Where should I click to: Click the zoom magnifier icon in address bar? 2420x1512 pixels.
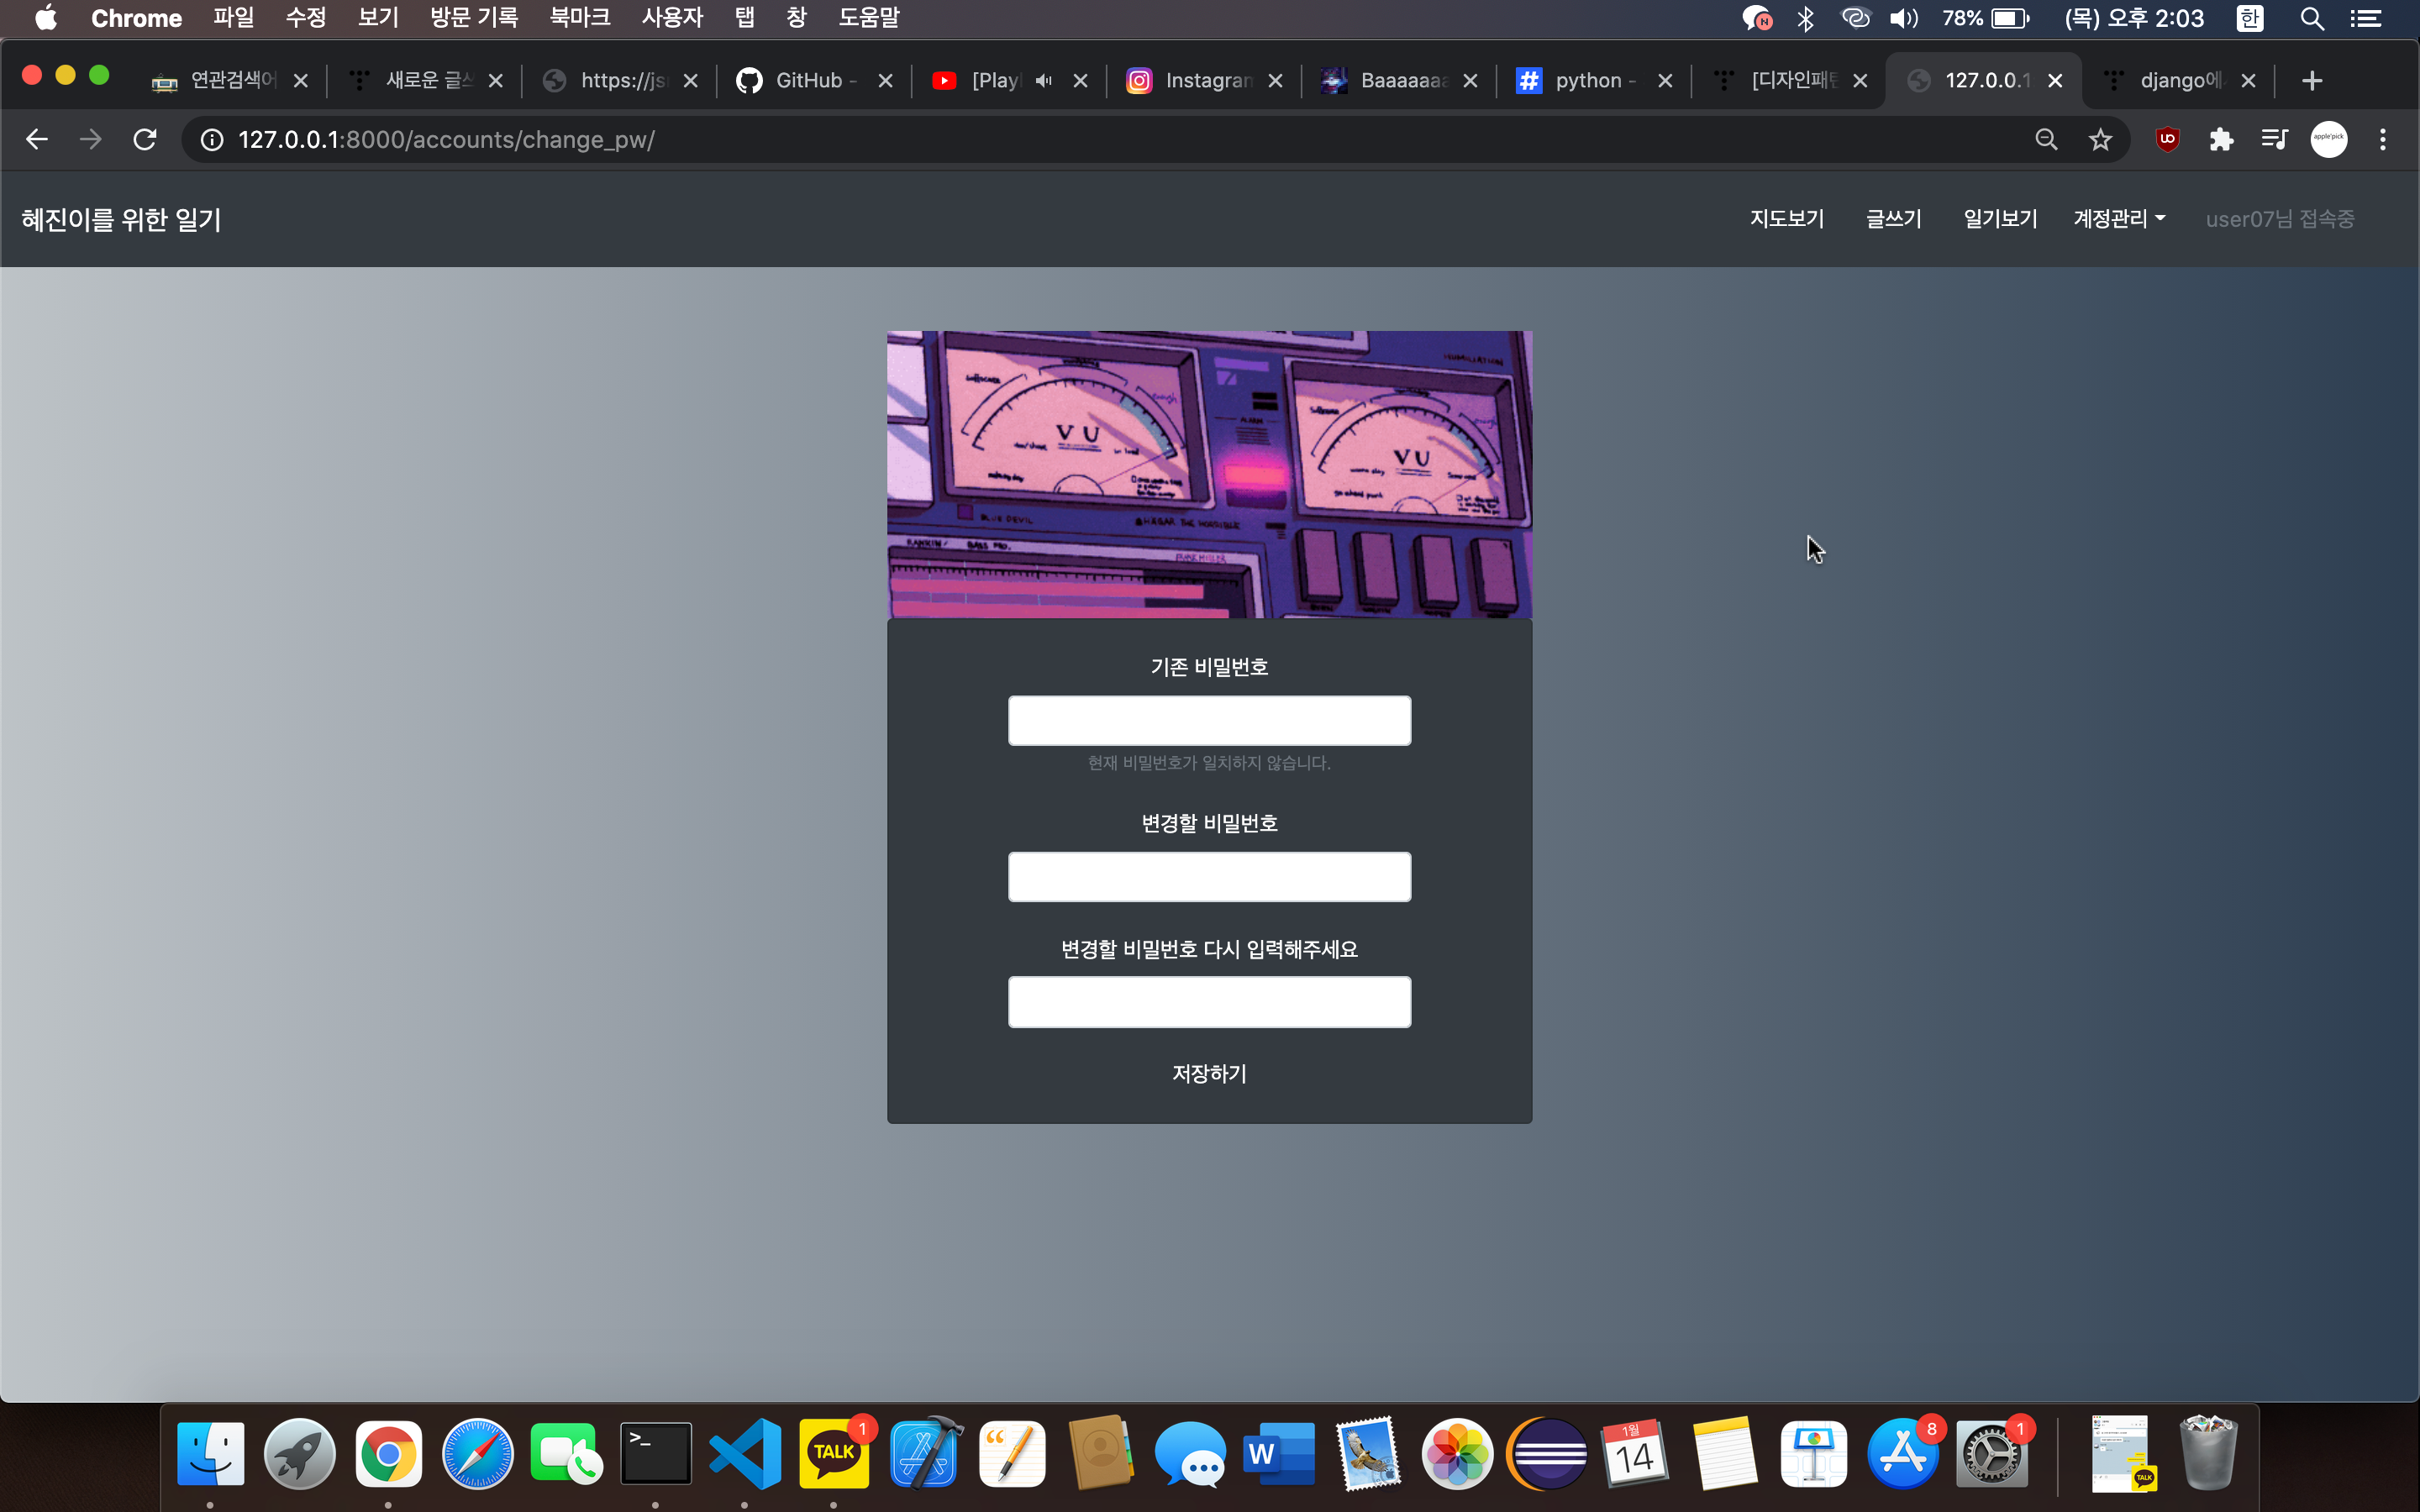(x=2046, y=139)
